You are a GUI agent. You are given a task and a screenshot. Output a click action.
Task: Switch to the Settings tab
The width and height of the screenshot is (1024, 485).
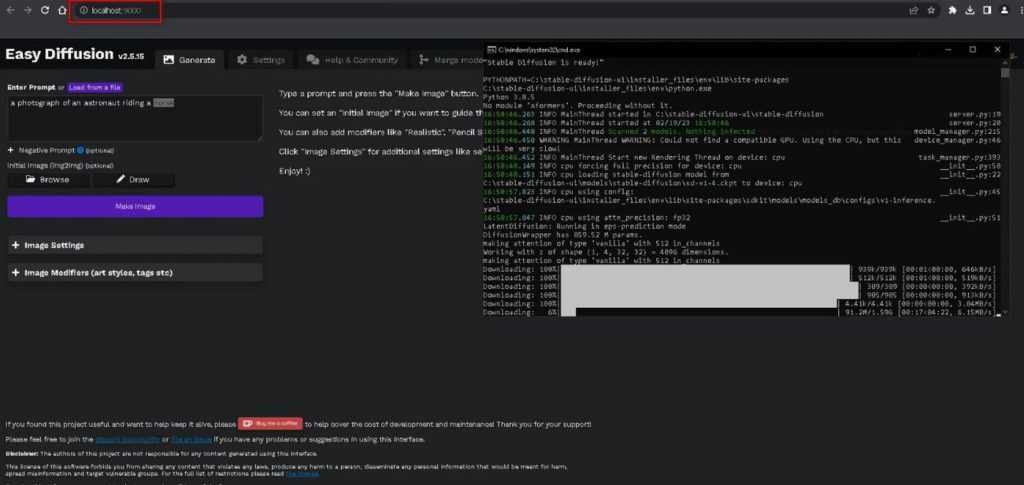(x=260, y=60)
